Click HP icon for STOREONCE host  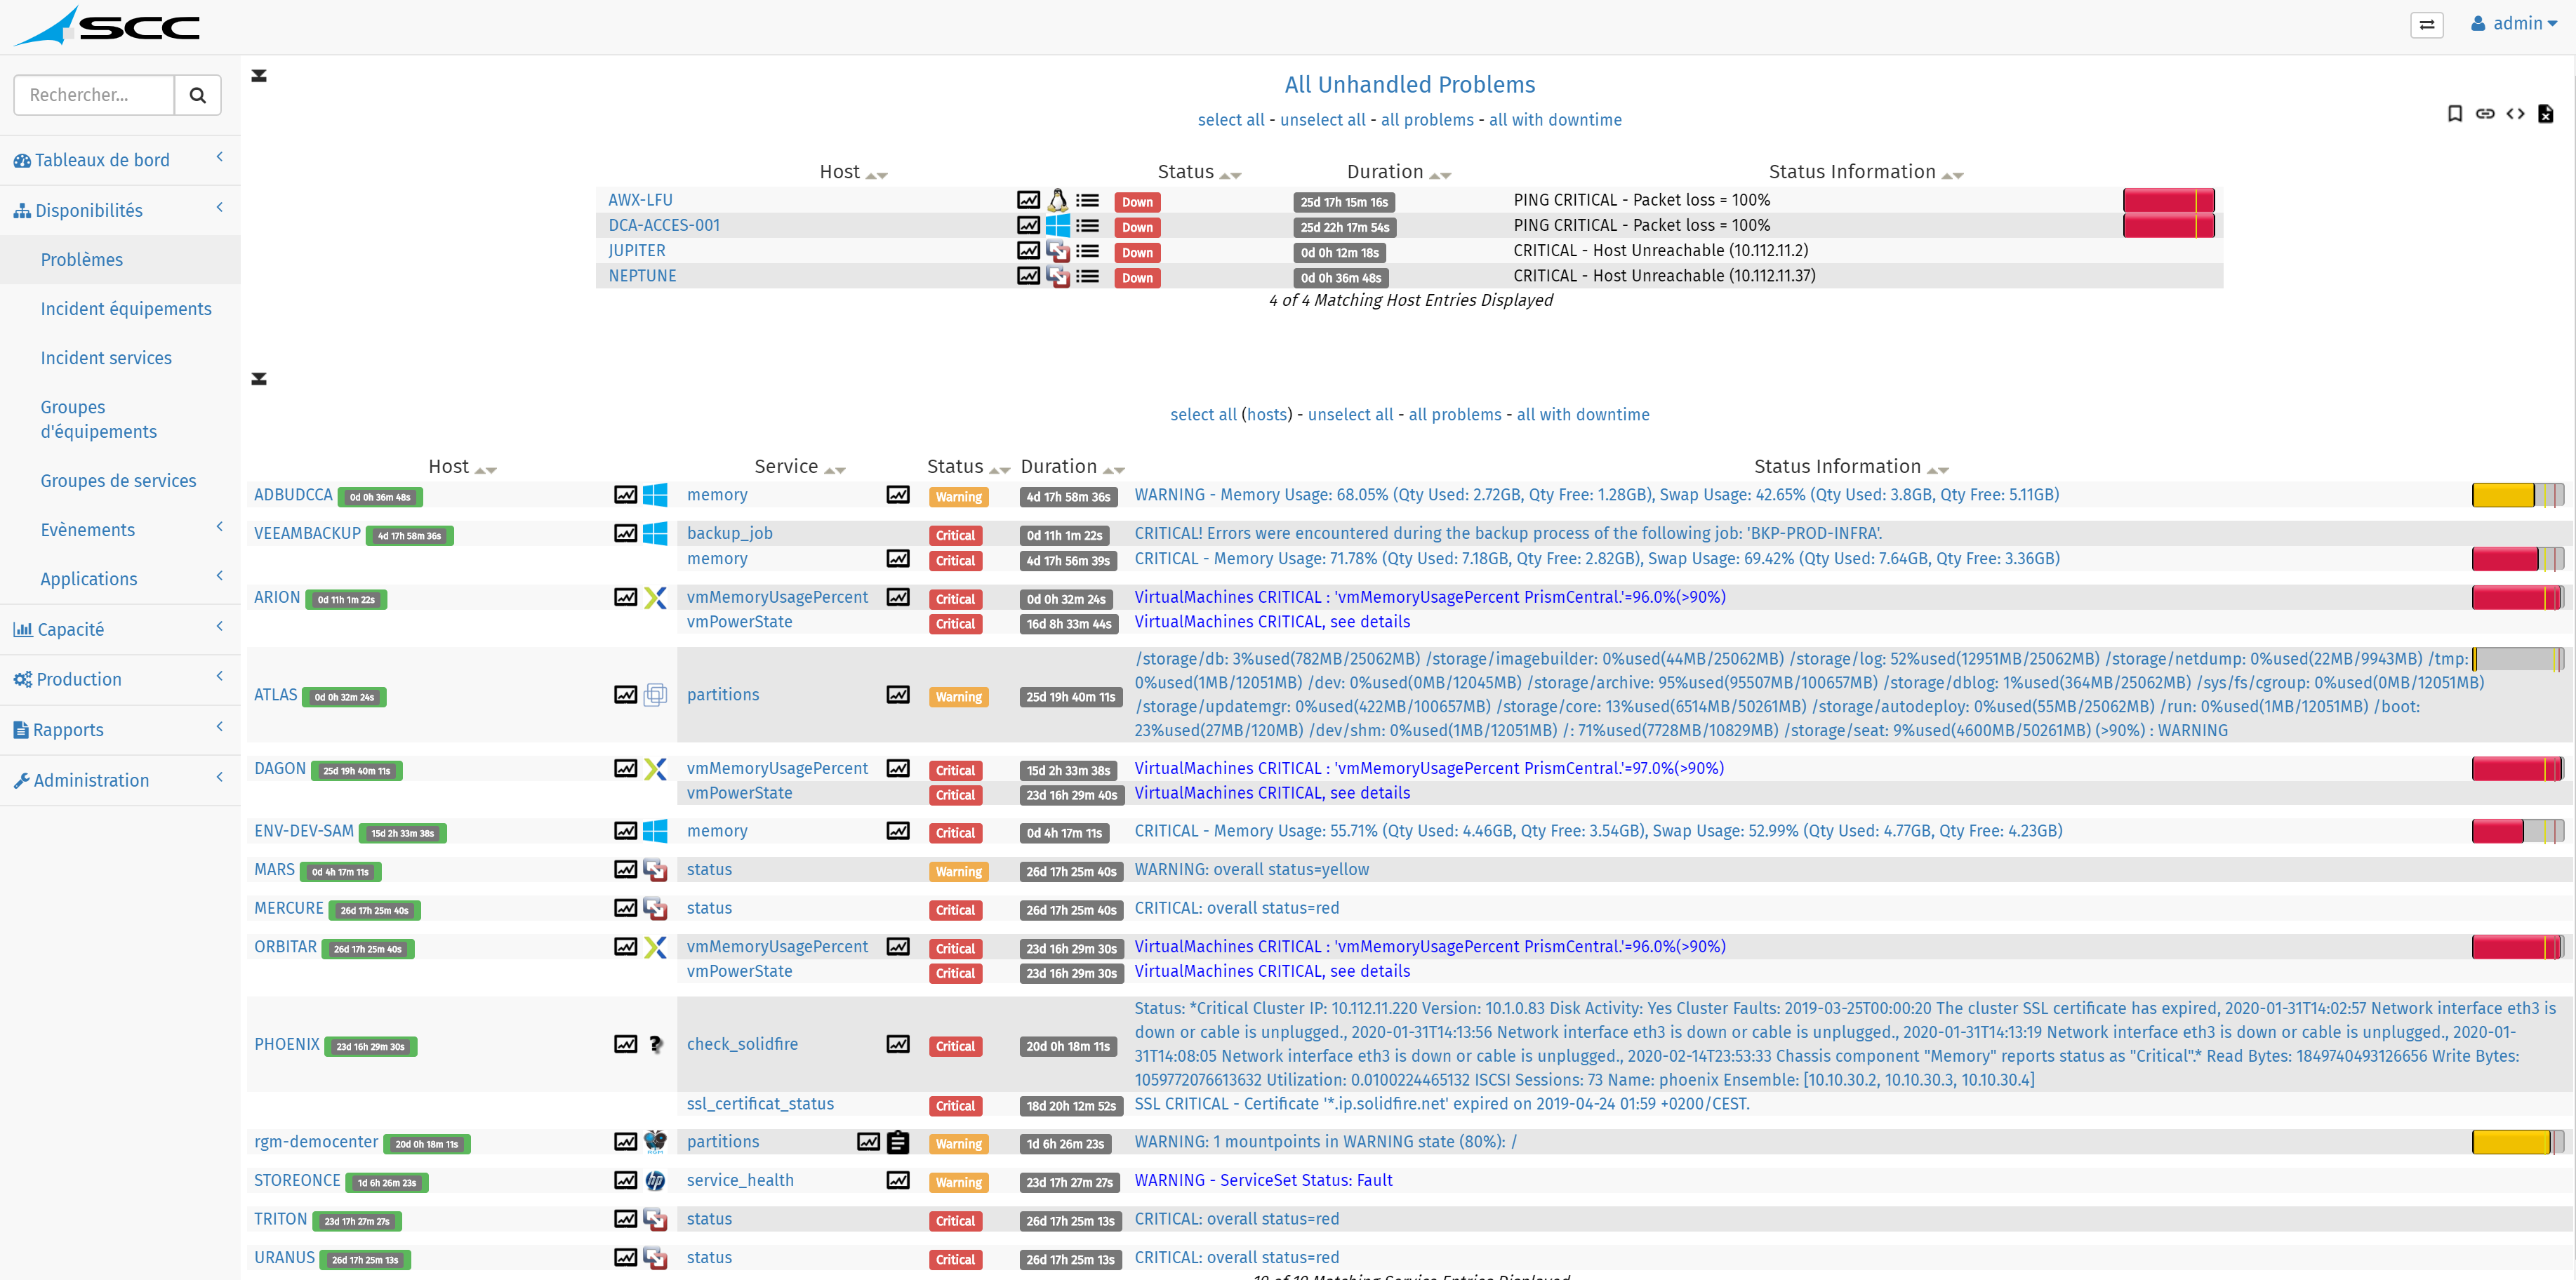pyautogui.click(x=655, y=1181)
